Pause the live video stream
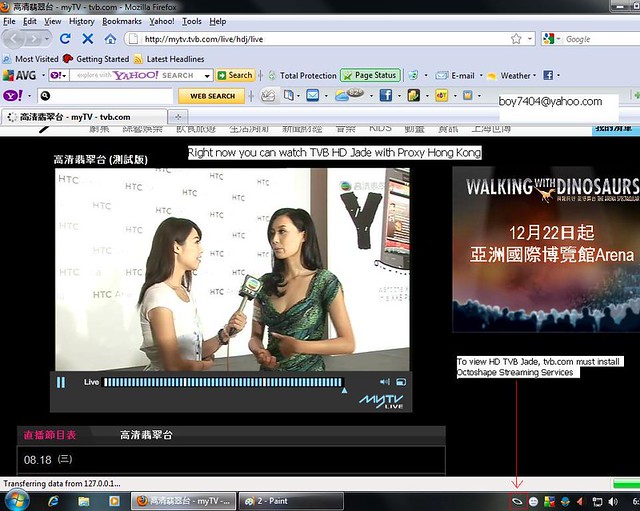The width and height of the screenshot is (640, 511). point(61,382)
